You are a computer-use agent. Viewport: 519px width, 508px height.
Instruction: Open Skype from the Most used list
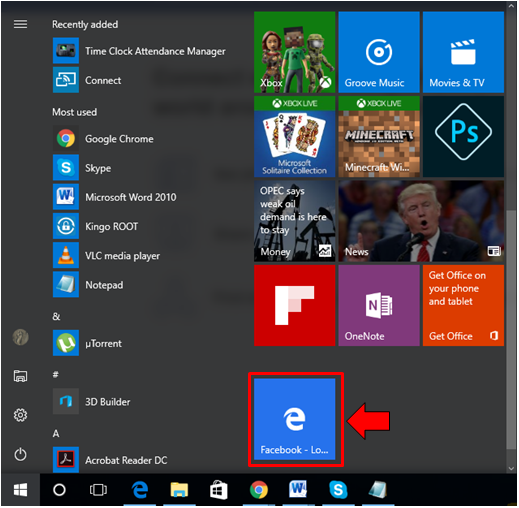pyautogui.click(x=82, y=168)
